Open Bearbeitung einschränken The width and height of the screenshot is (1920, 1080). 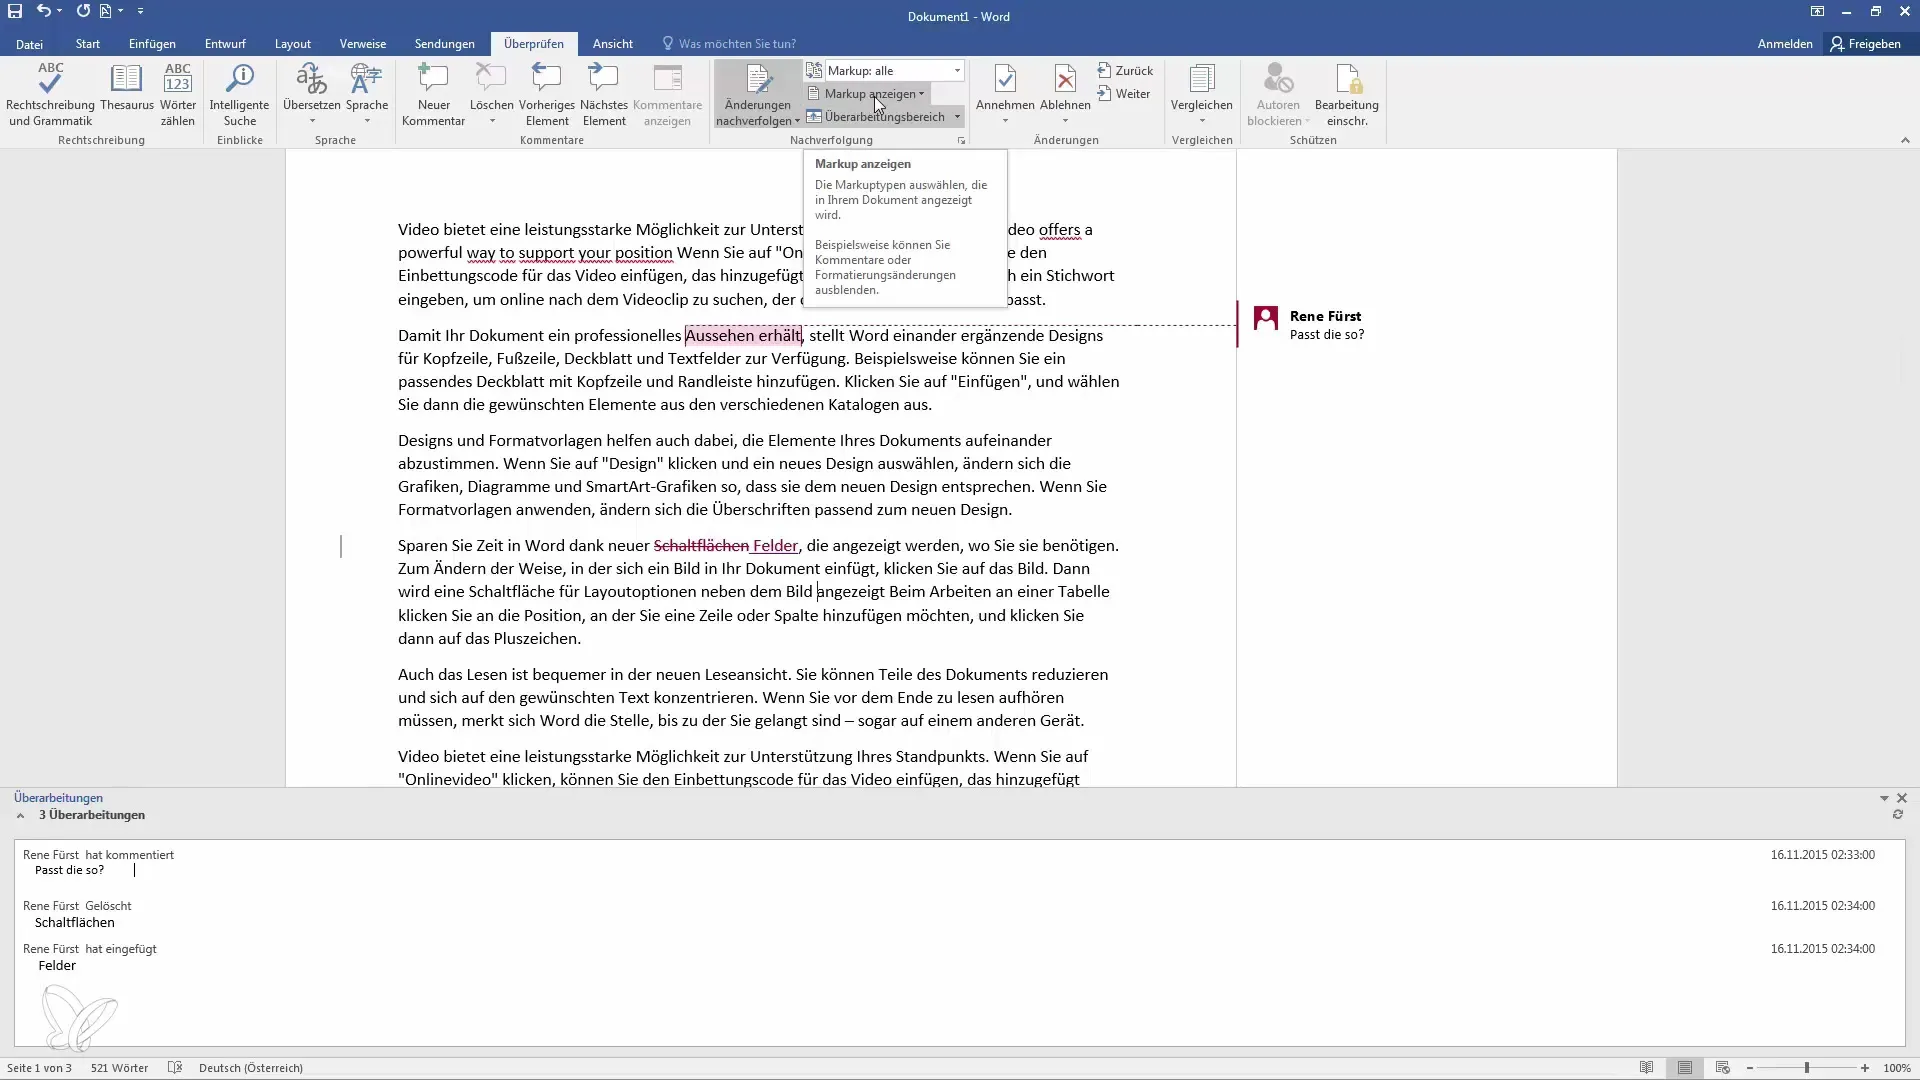1347,94
